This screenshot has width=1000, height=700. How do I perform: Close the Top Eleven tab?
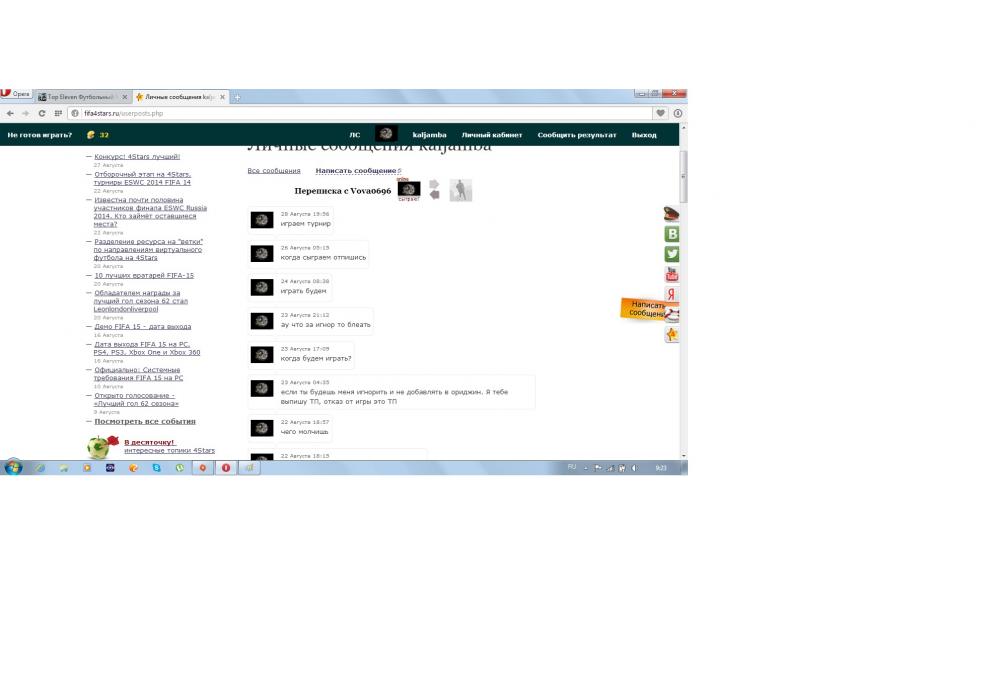click(x=125, y=97)
